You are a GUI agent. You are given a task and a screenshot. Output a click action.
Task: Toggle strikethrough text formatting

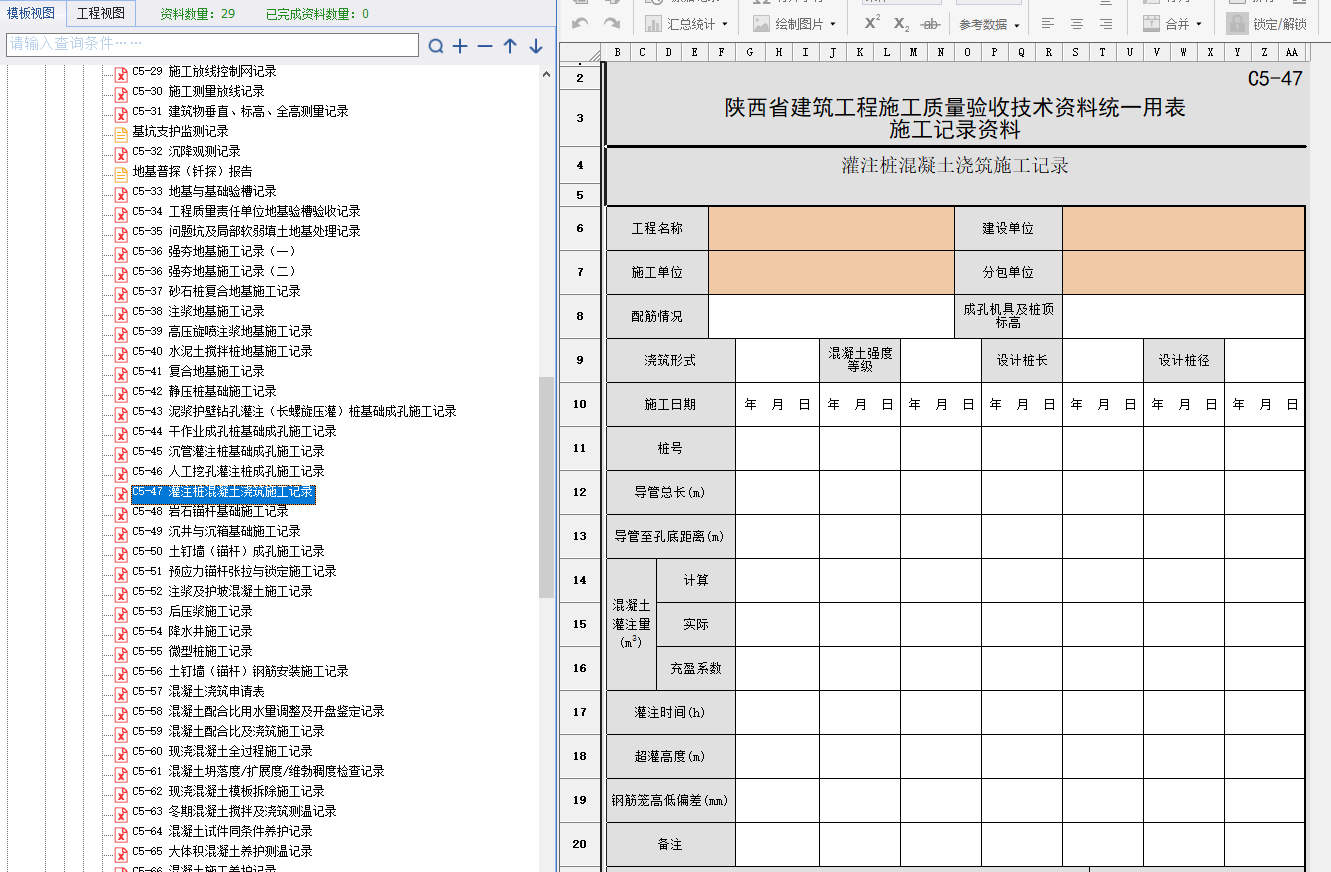tap(930, 23)
